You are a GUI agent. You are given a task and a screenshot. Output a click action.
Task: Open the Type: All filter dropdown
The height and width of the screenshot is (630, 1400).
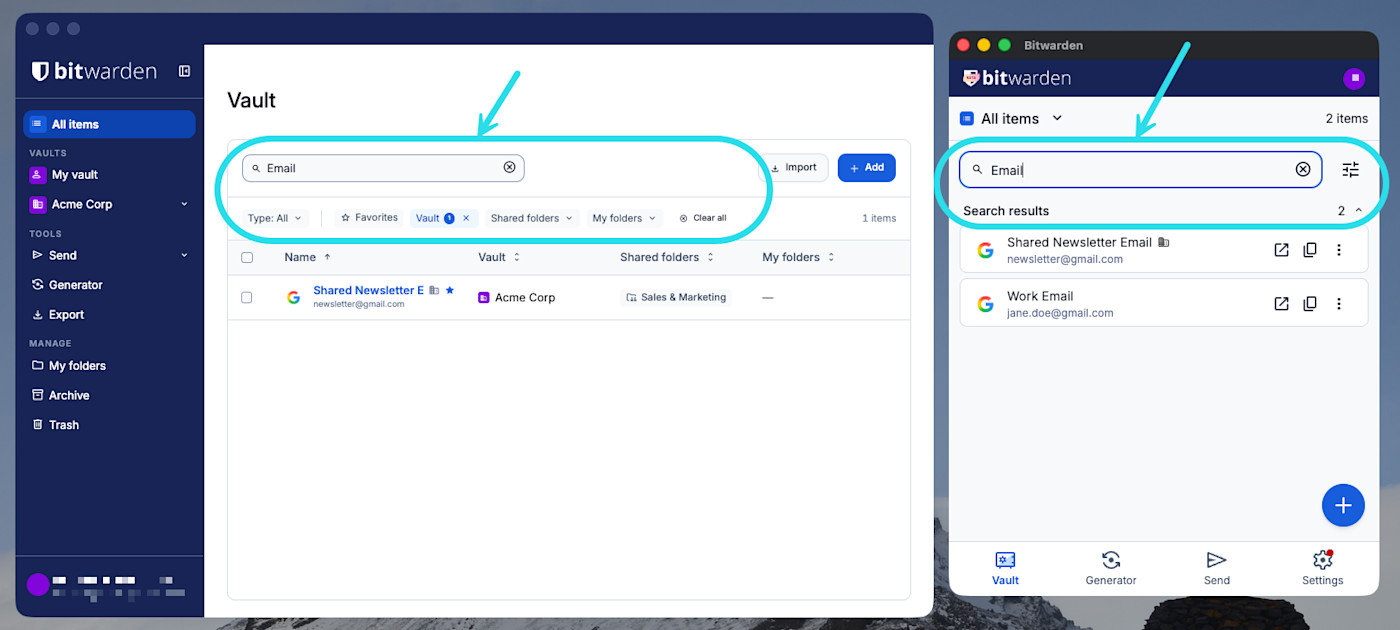pyautogui.click(x=274, y=218)
